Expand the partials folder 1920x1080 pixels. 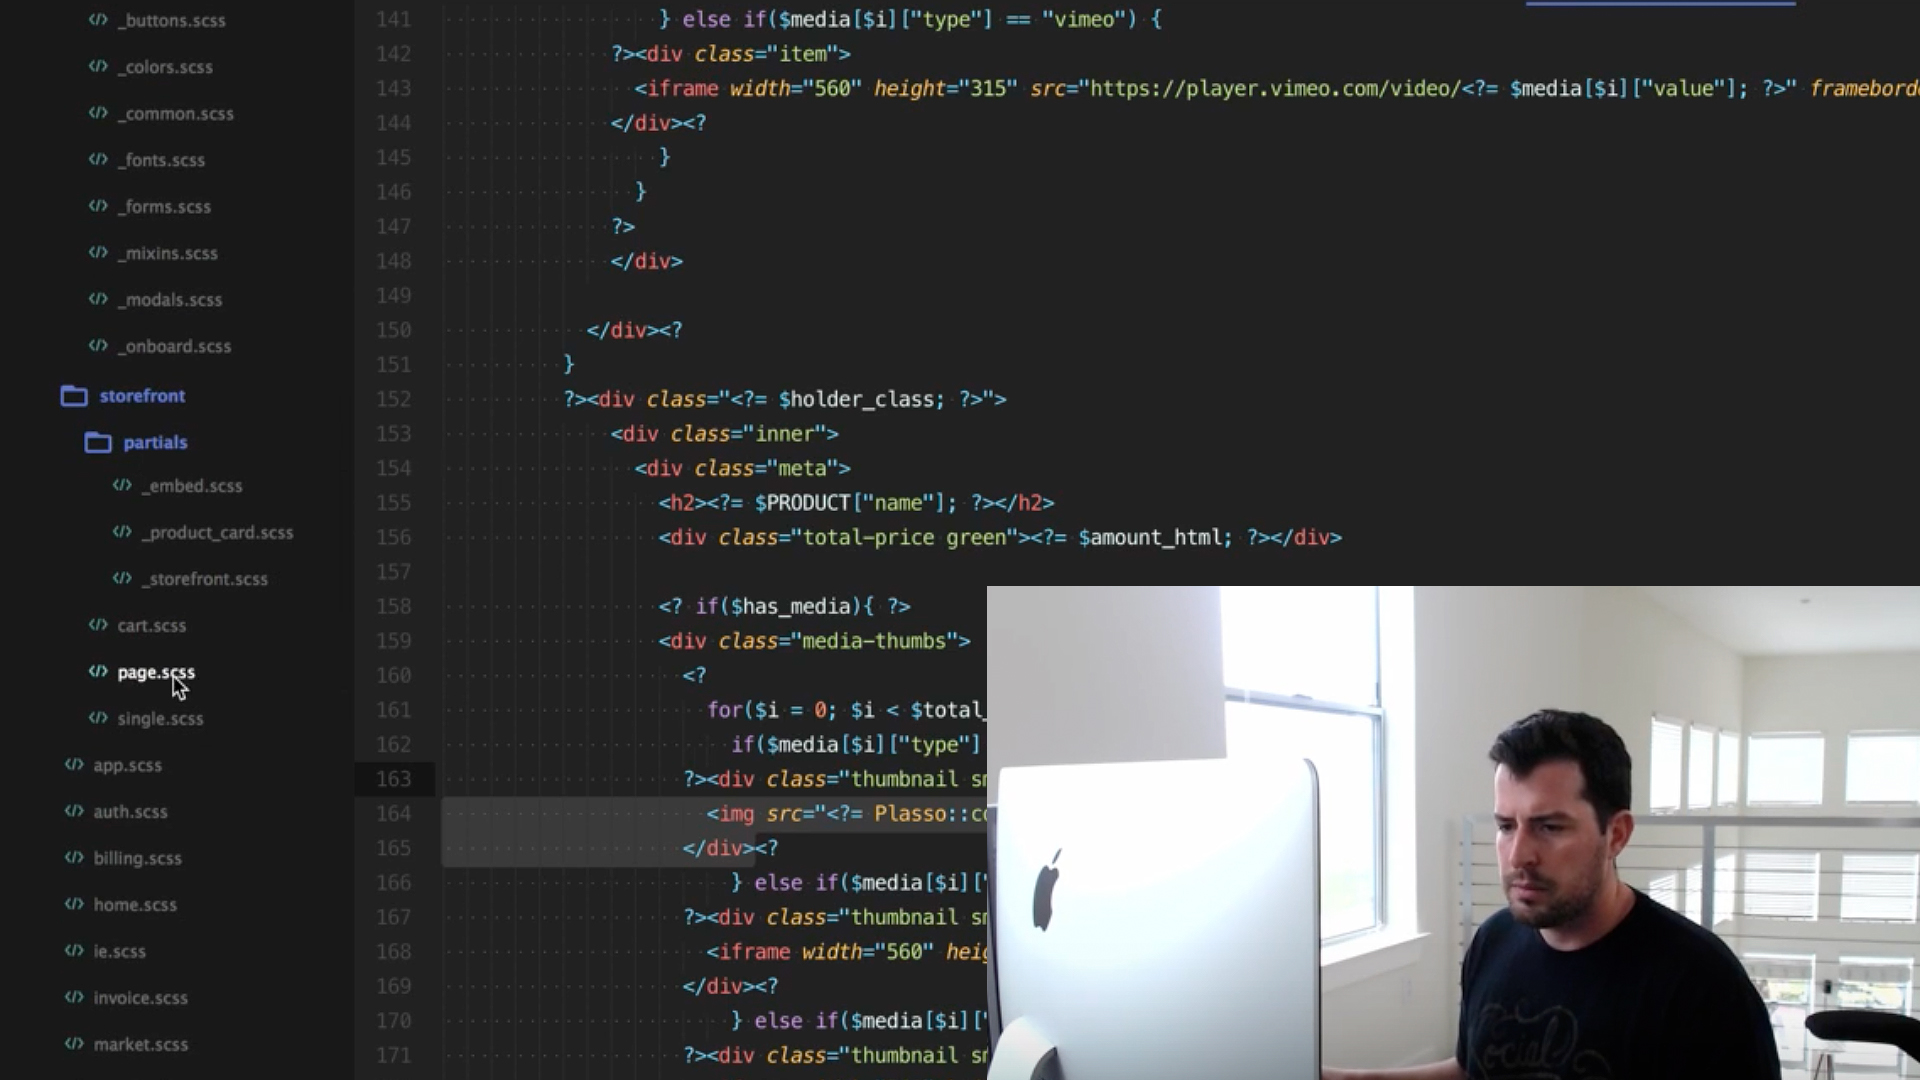(154, 440)
